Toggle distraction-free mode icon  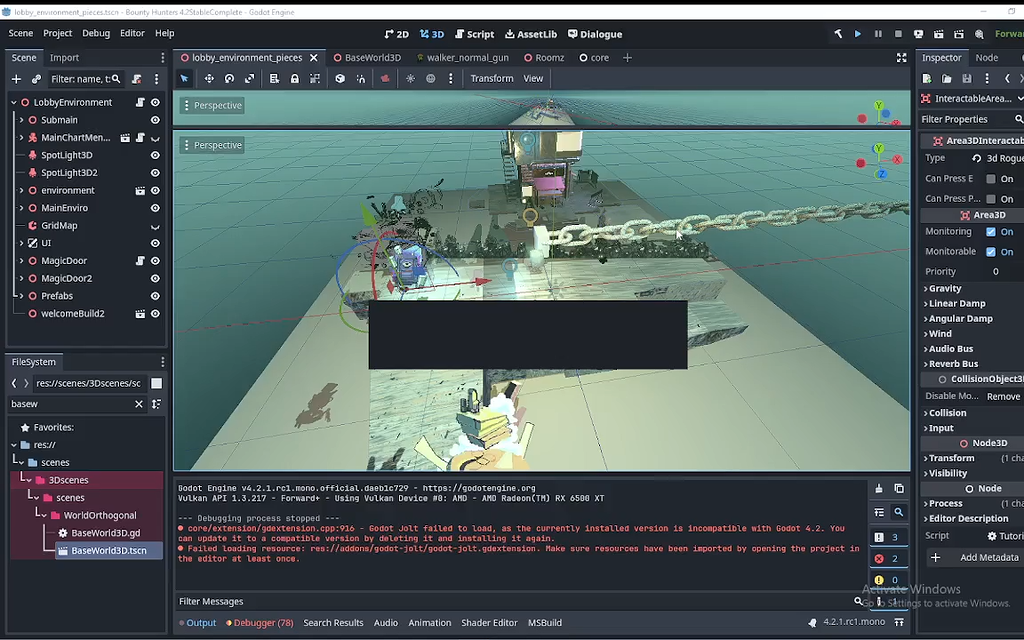coord(901,58)
